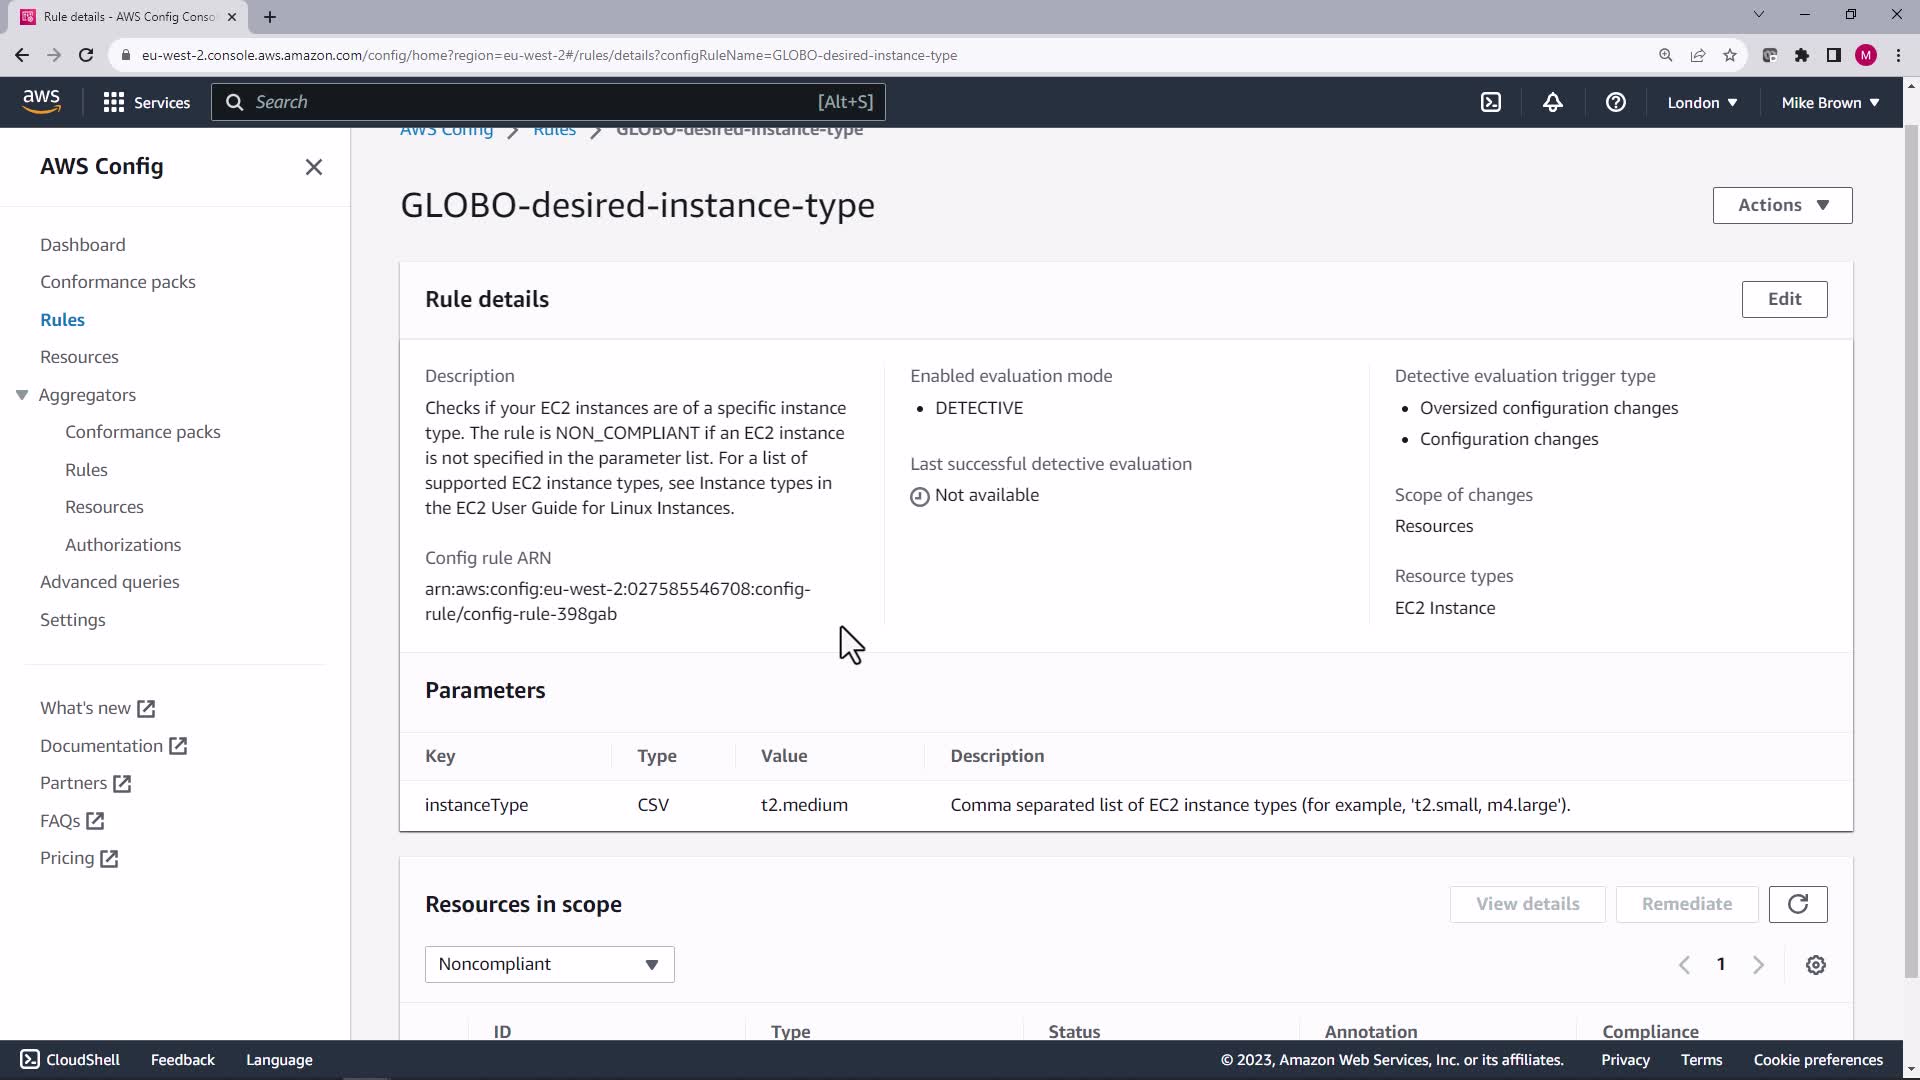Screen dimensions: 1920x1080
Task: Bookmark this page with the star icon
Action: [1729, 55]
